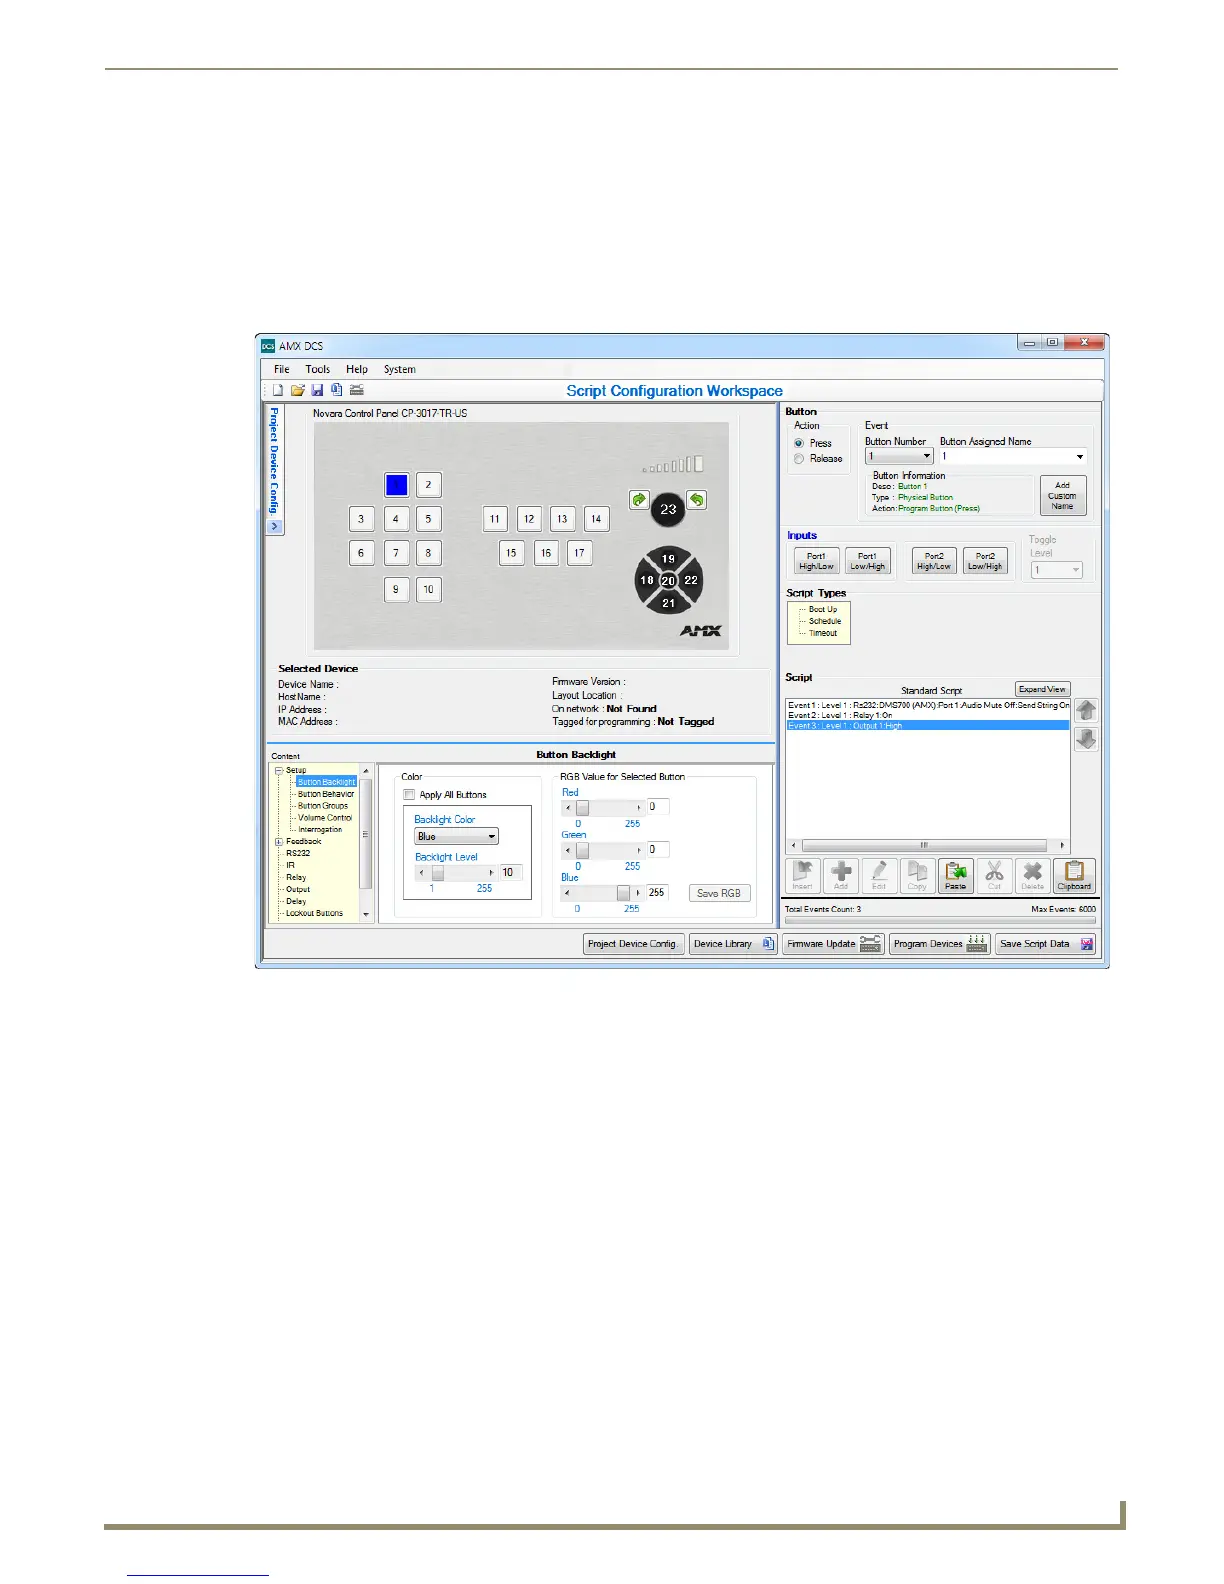Click the Insert event icon

click(803, 875)
